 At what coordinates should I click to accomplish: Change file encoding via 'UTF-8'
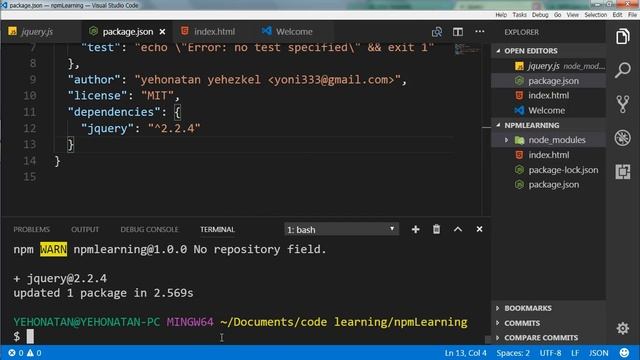(x=550, y=353)
